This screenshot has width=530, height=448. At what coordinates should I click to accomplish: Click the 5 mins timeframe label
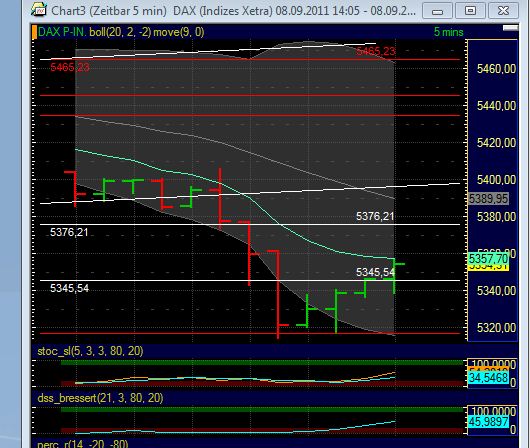449,32
